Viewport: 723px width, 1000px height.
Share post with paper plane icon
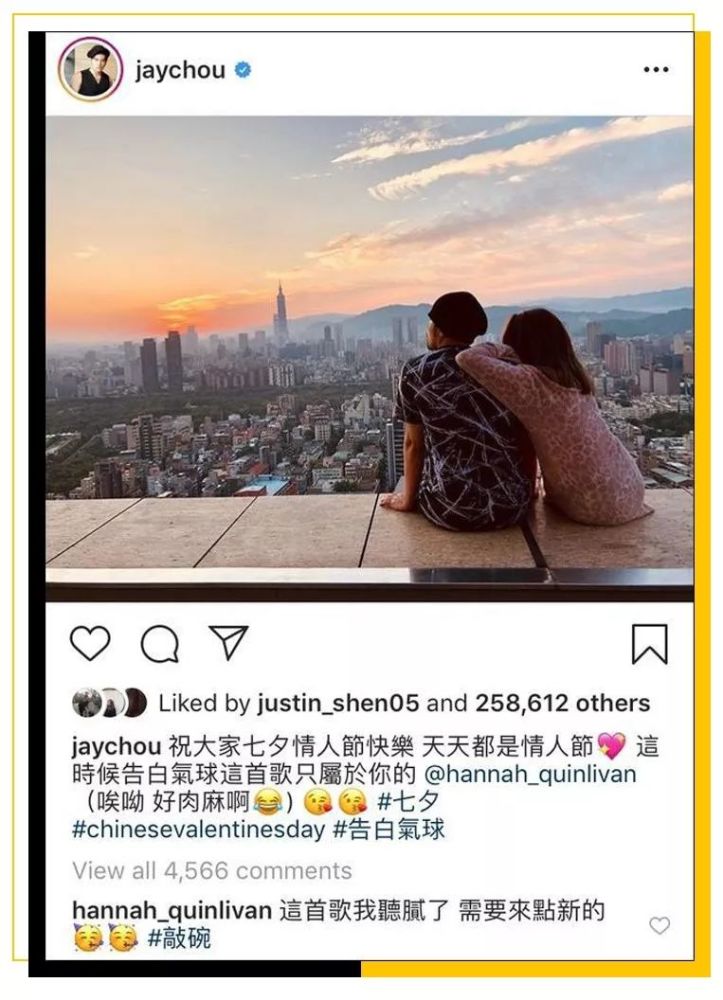(x=228, y=642)
